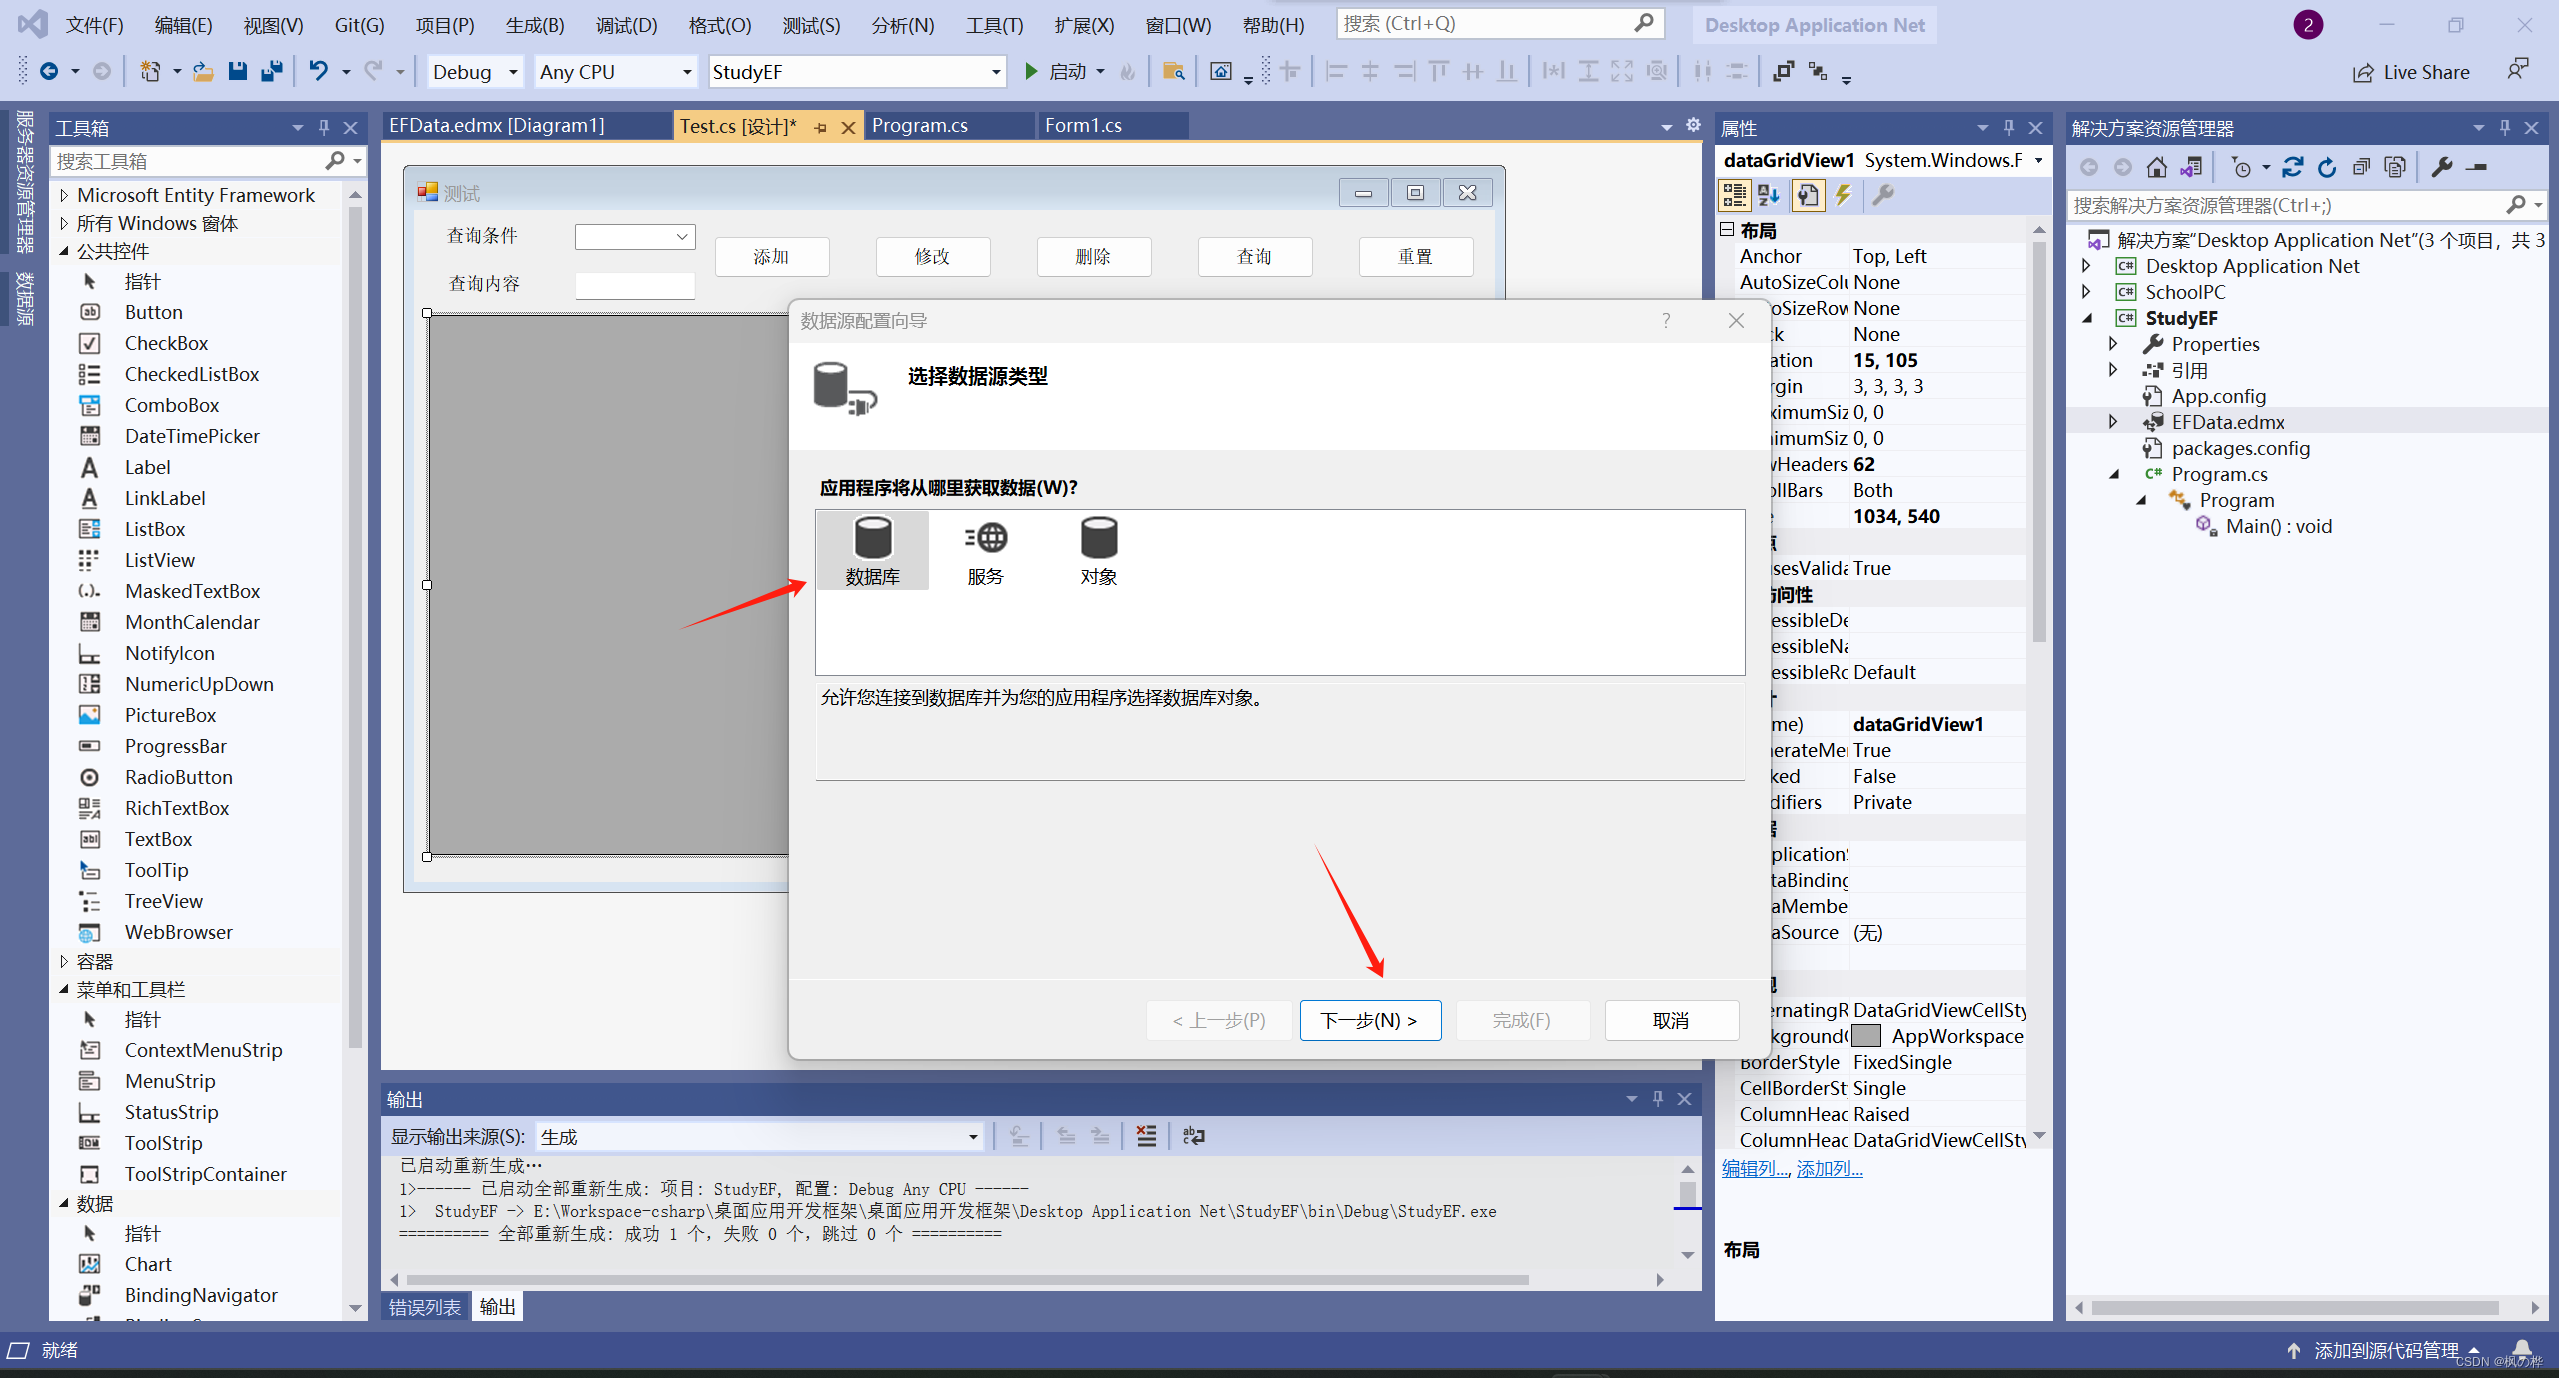
Task: Toggle categorized view in Properties panel
Action: pyautogui.click(x=1734, y=195)
